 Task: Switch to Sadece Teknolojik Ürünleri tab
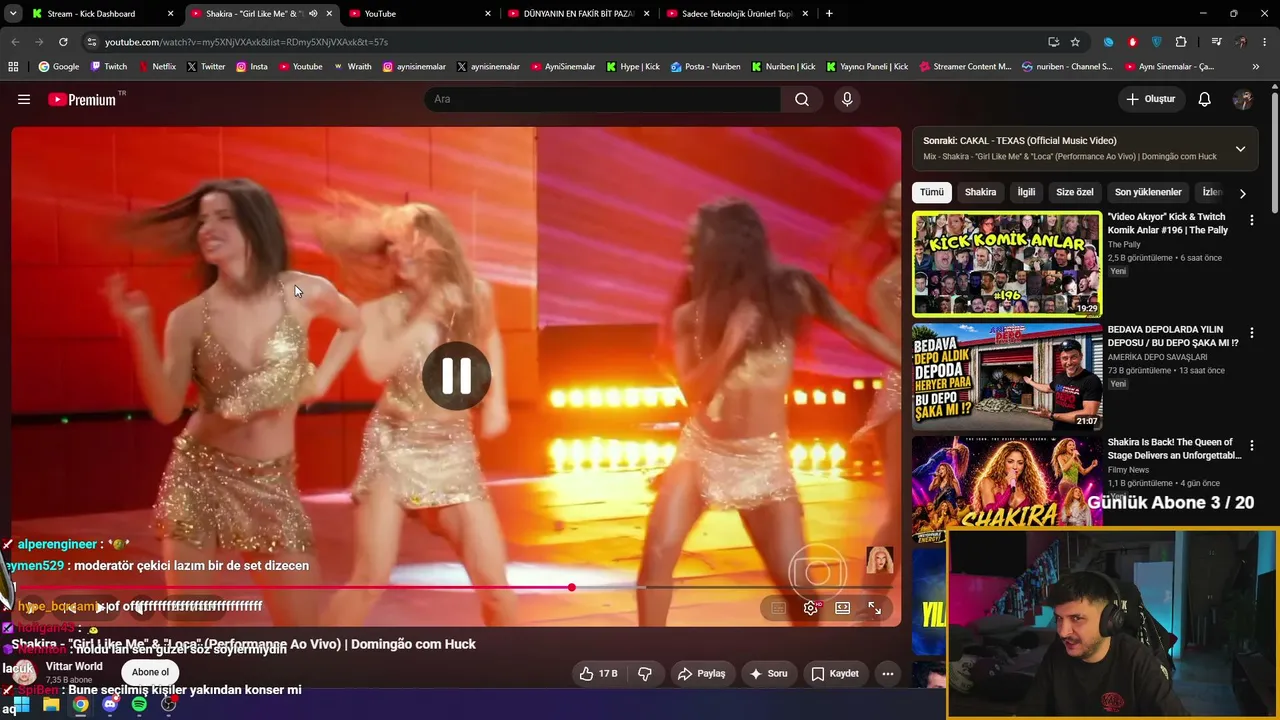coord(737,13)
